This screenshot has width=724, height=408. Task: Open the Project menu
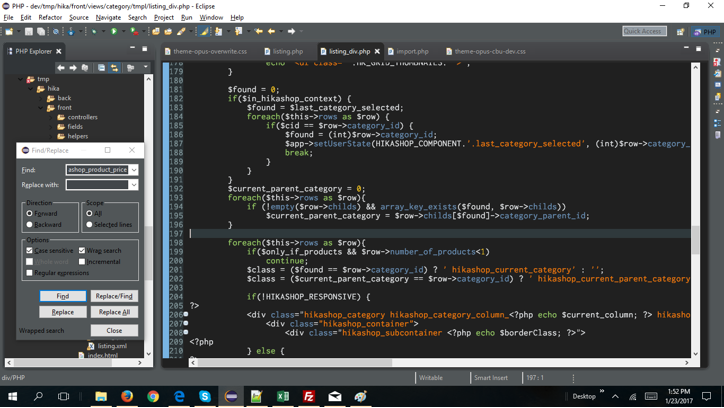click(x=163, y=18)
